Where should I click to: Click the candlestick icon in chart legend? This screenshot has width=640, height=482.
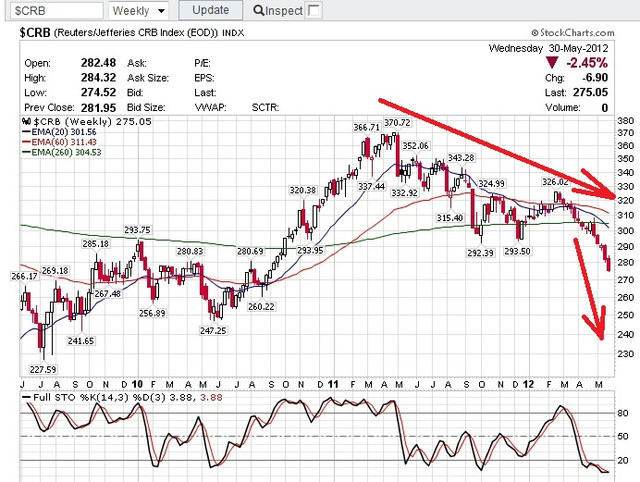click(26, 121)
